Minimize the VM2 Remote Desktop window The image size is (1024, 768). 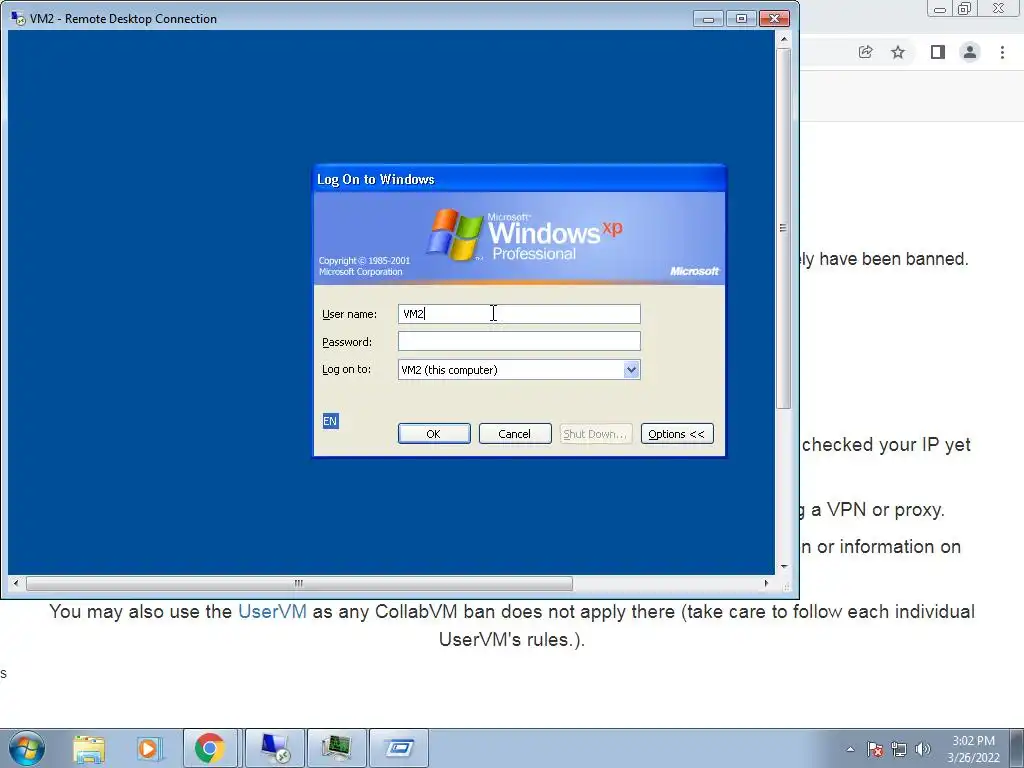(x=708, y=18)
